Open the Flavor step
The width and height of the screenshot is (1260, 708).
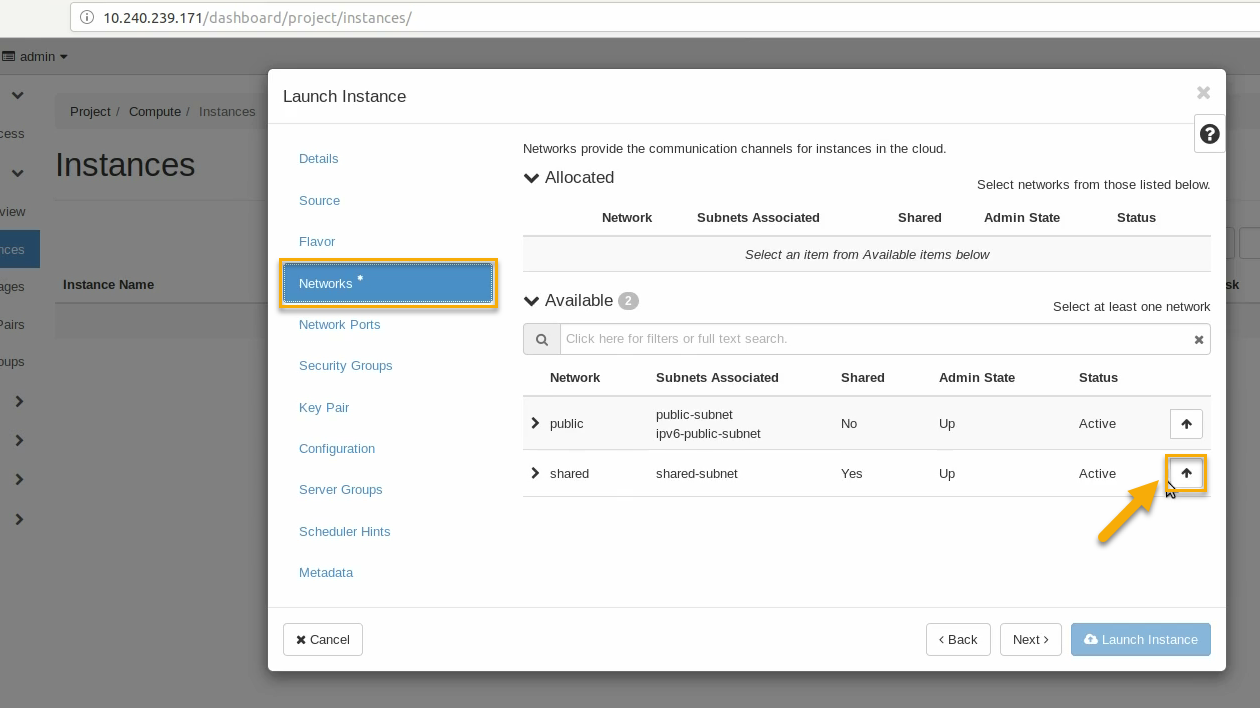pos(316,242)
